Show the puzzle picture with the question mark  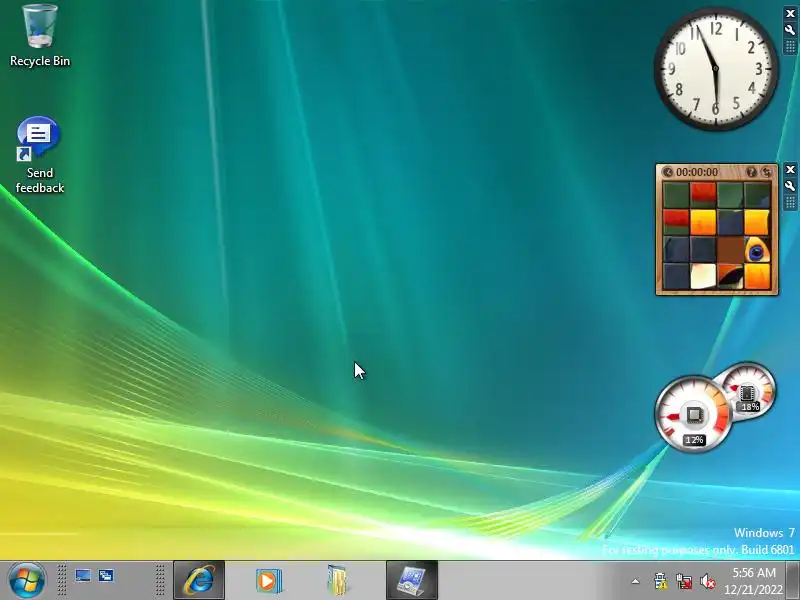pos(751,172)
